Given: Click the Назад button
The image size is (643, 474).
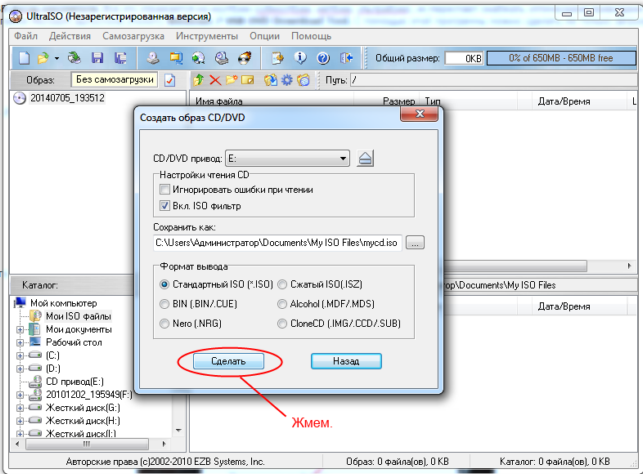Looking at the screenshot, I should [346, 361].
